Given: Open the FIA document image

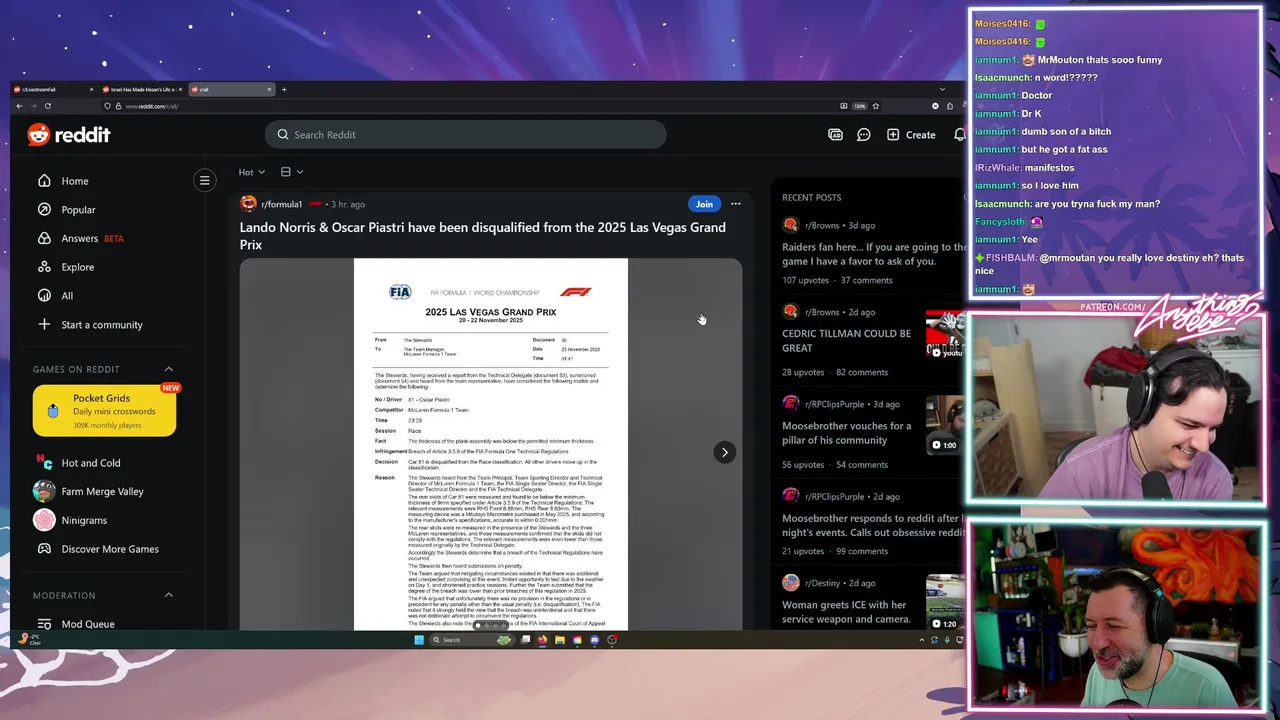Looking at the screenshot, I should coord(491,445).
